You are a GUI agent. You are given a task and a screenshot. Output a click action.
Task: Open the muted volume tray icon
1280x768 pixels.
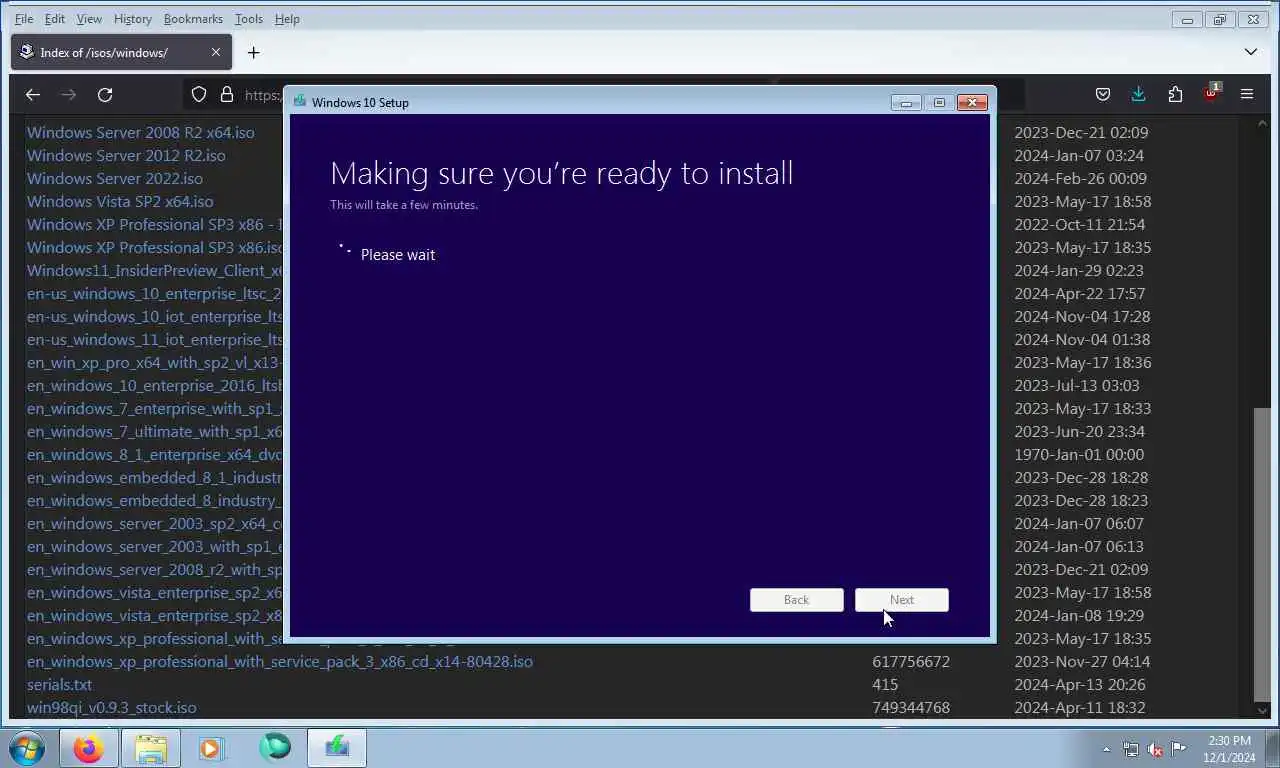pos(1155,749)
